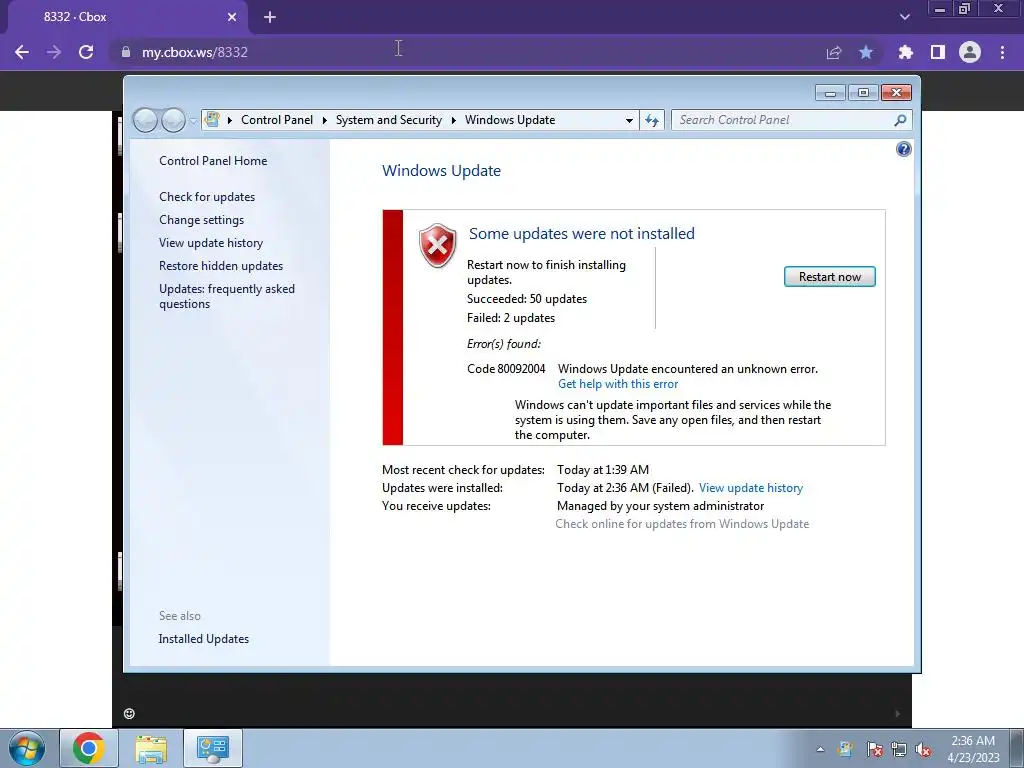Expand arrow before System and Security breadcrumb
The width and height of the screenshot is (1024, 768).
[325, 120]
